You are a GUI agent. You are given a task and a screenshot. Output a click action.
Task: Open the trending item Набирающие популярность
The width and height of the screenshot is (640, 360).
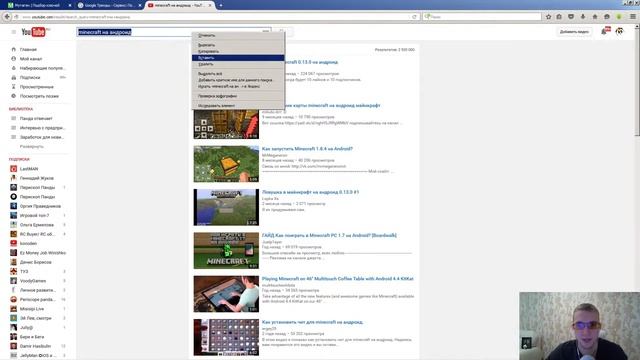[42, 68]
